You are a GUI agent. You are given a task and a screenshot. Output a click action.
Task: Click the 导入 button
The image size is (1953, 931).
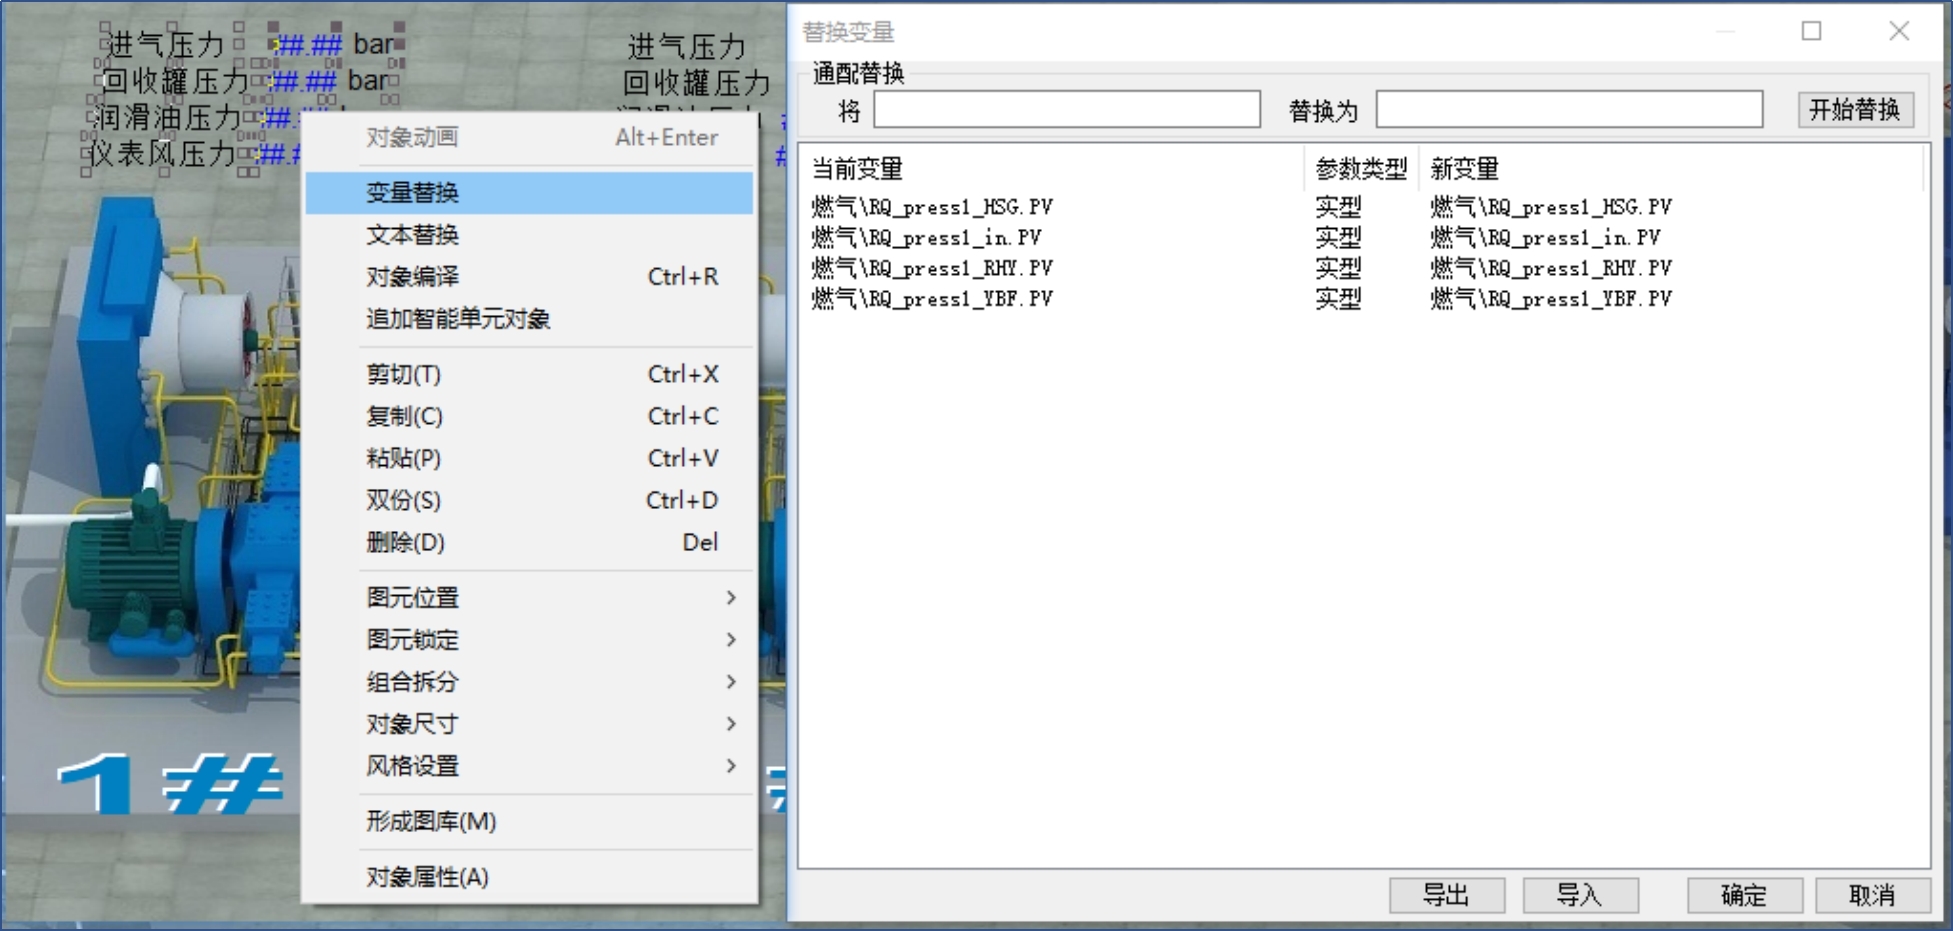point(1580,895)
